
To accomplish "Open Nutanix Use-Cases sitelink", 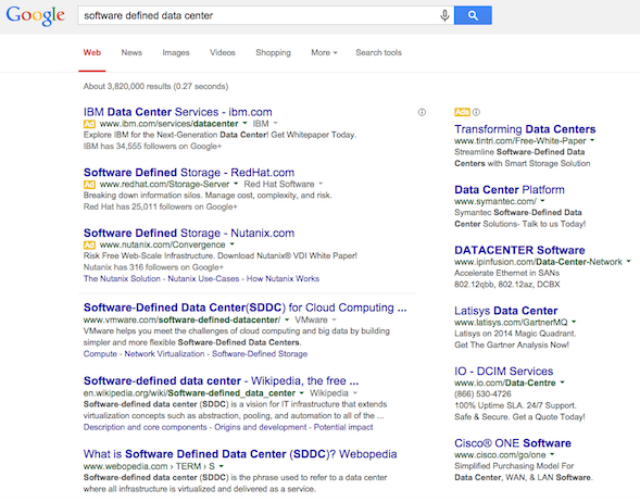I will click(x=203, y=279).
